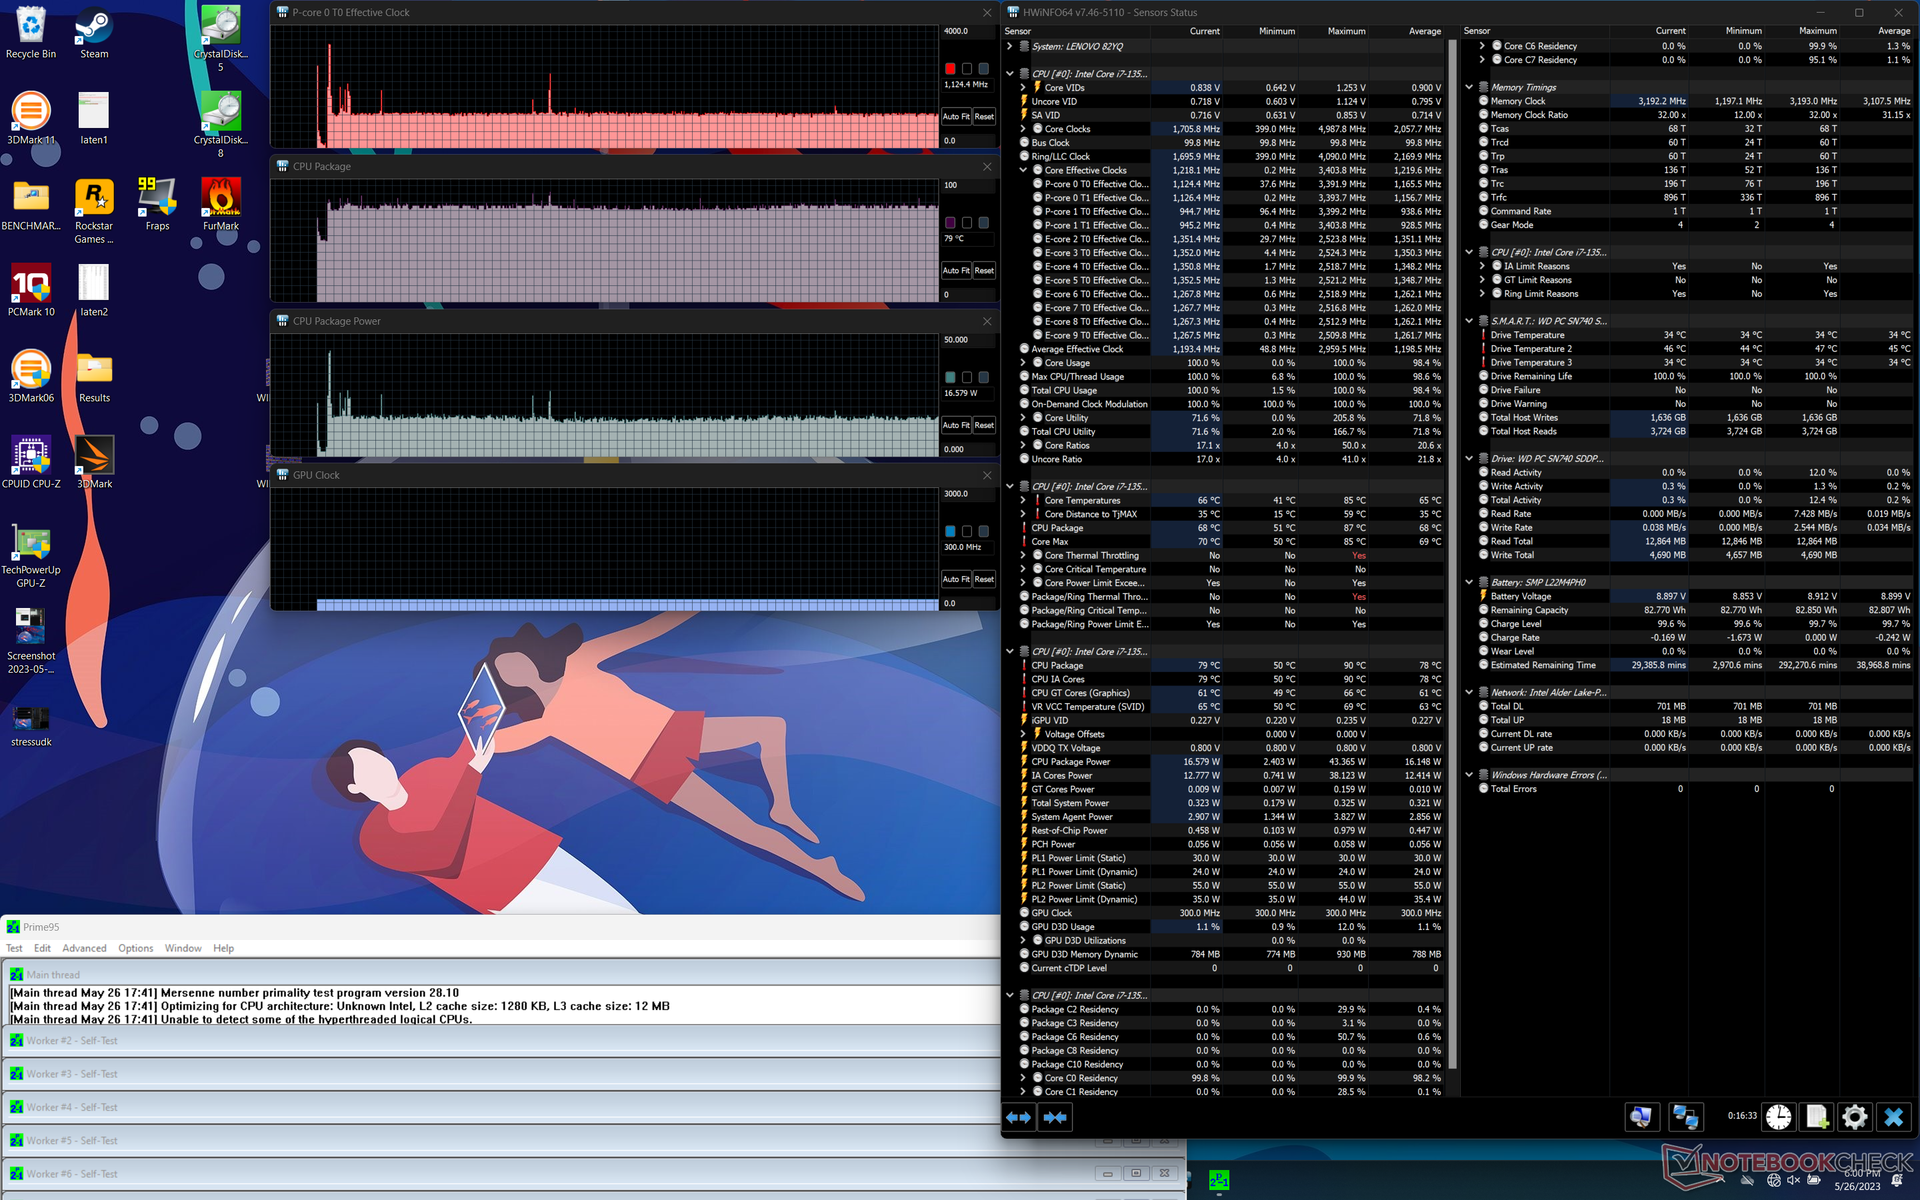
Task: Expand the Core Temperatures row
Action: click(x=1023, y=500)
